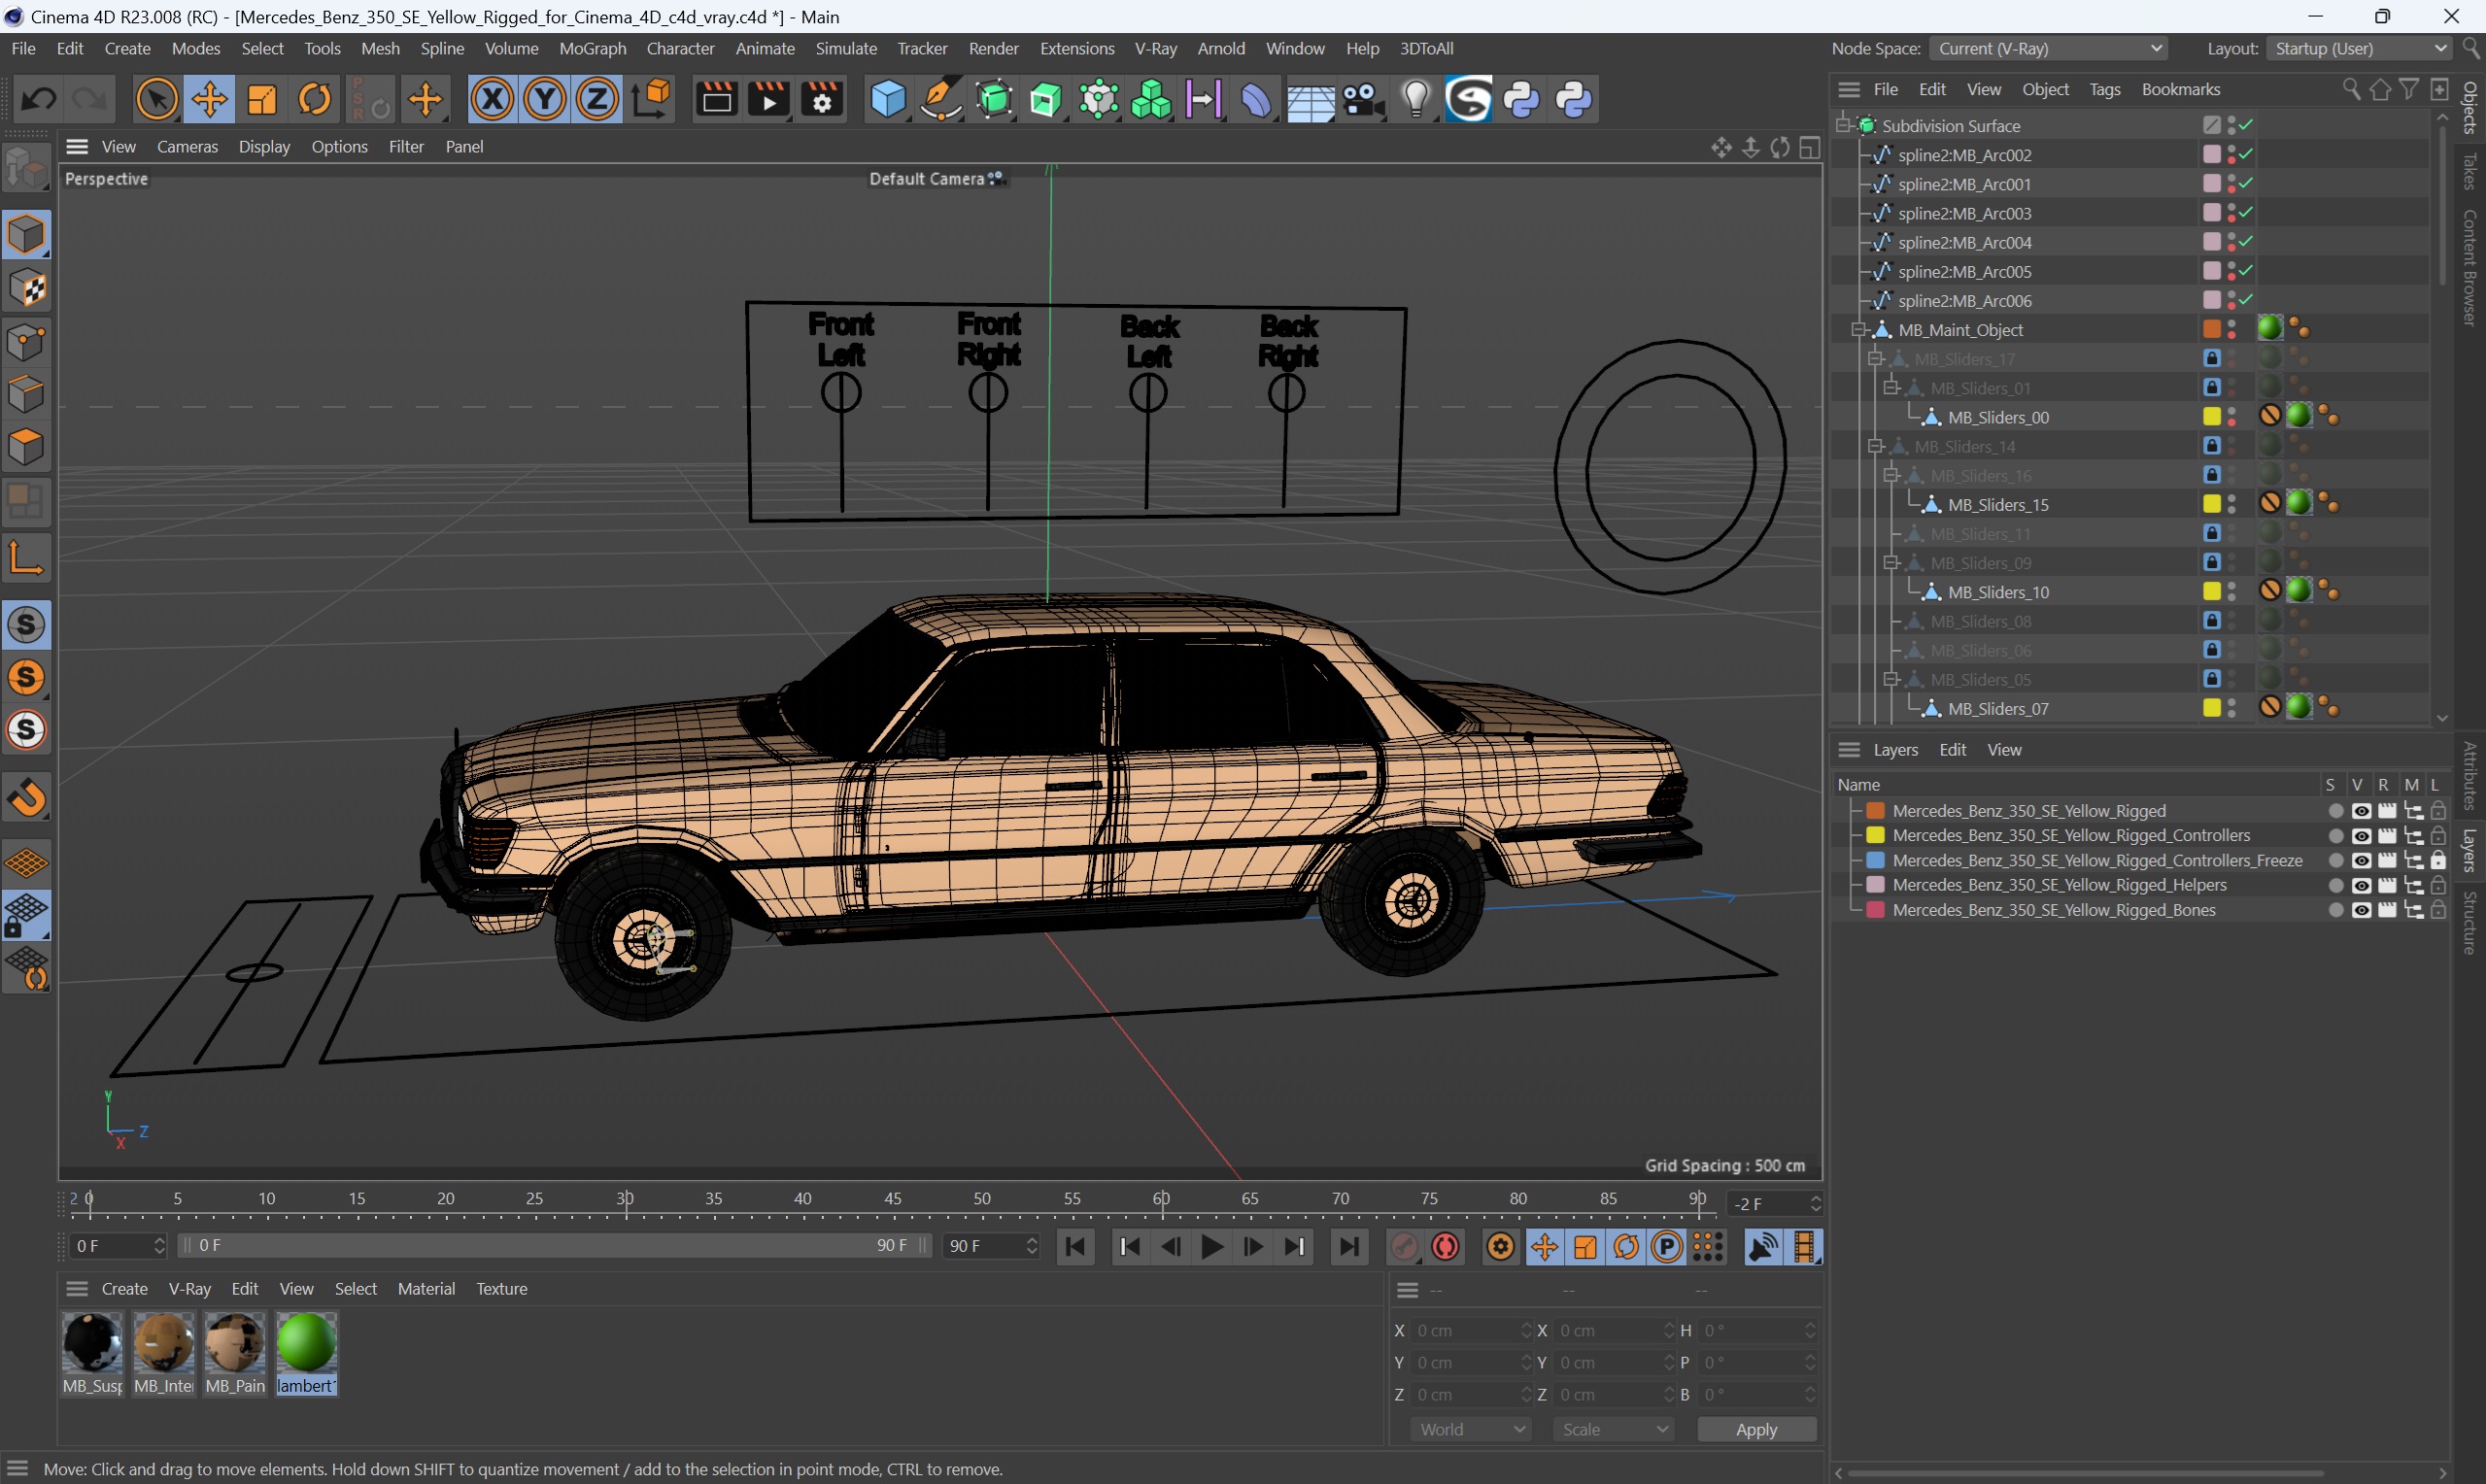Collapse MB_Sliders_17 tree node
Screen dimensions: 2486x1484
coord(1875,358)
